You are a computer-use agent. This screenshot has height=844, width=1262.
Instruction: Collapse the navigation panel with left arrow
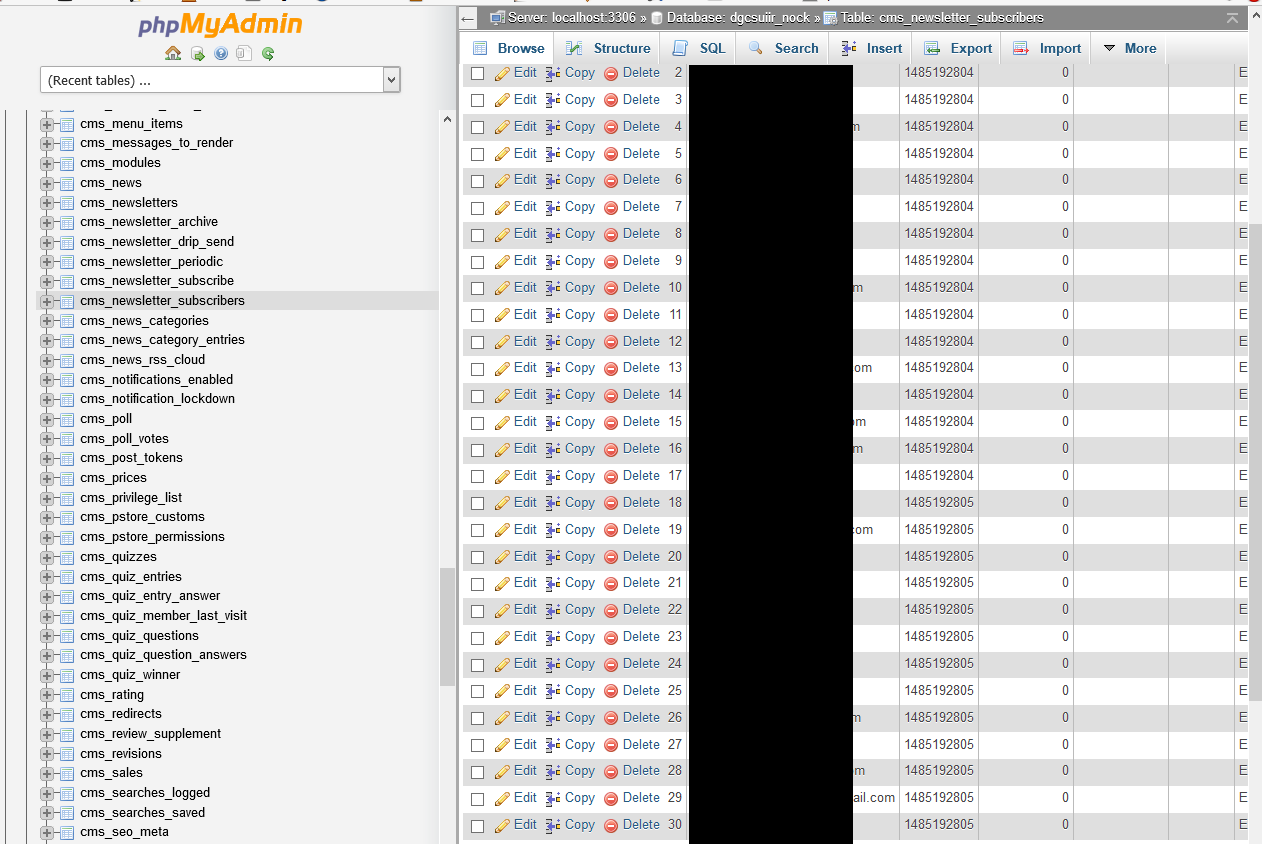(x=468, y=18)
